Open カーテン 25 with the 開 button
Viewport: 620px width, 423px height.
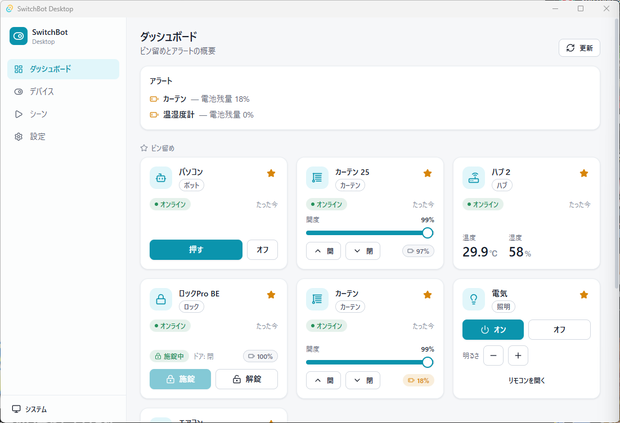pyautogui.click(x=323, y=251)
